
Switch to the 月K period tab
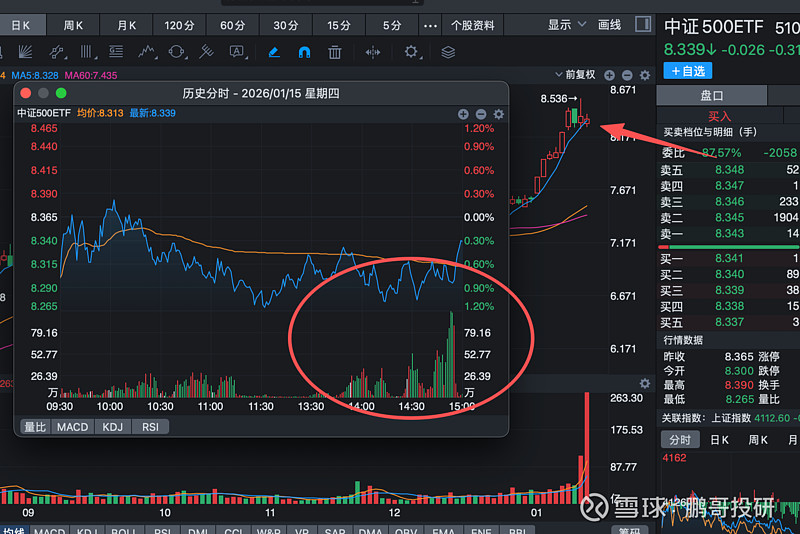[x=127, y=25]
